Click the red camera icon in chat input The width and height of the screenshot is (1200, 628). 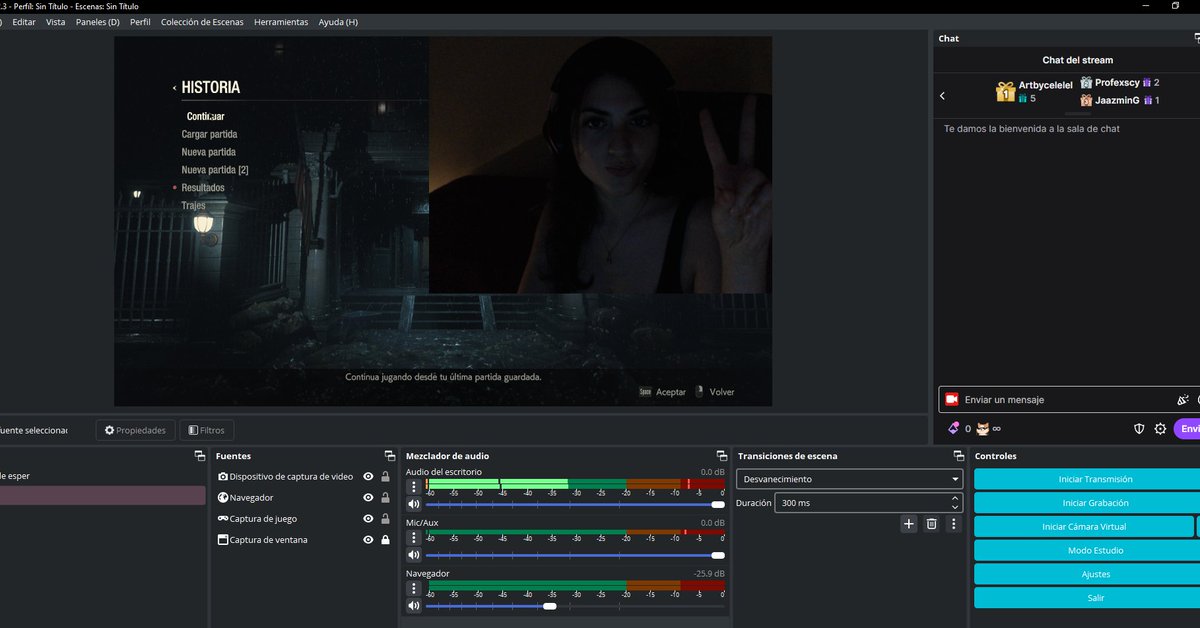[x=952, y=399]
